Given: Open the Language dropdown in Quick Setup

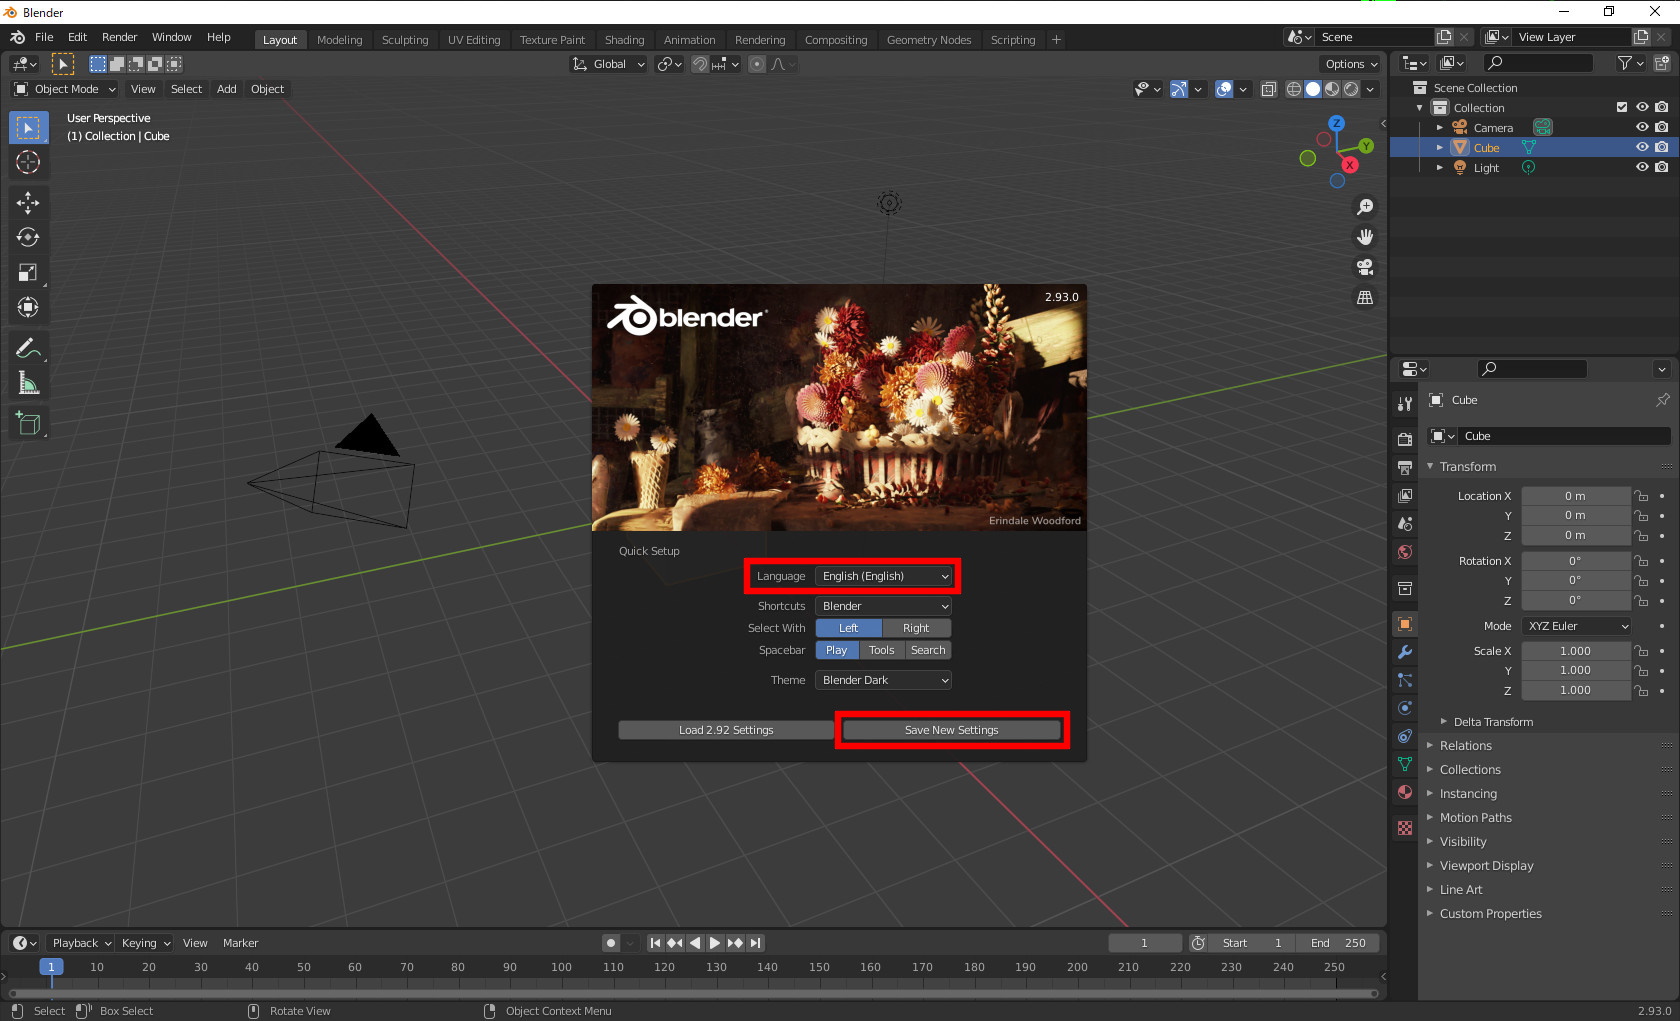Looking at the screenshot, I should click(x=883, y=576).
